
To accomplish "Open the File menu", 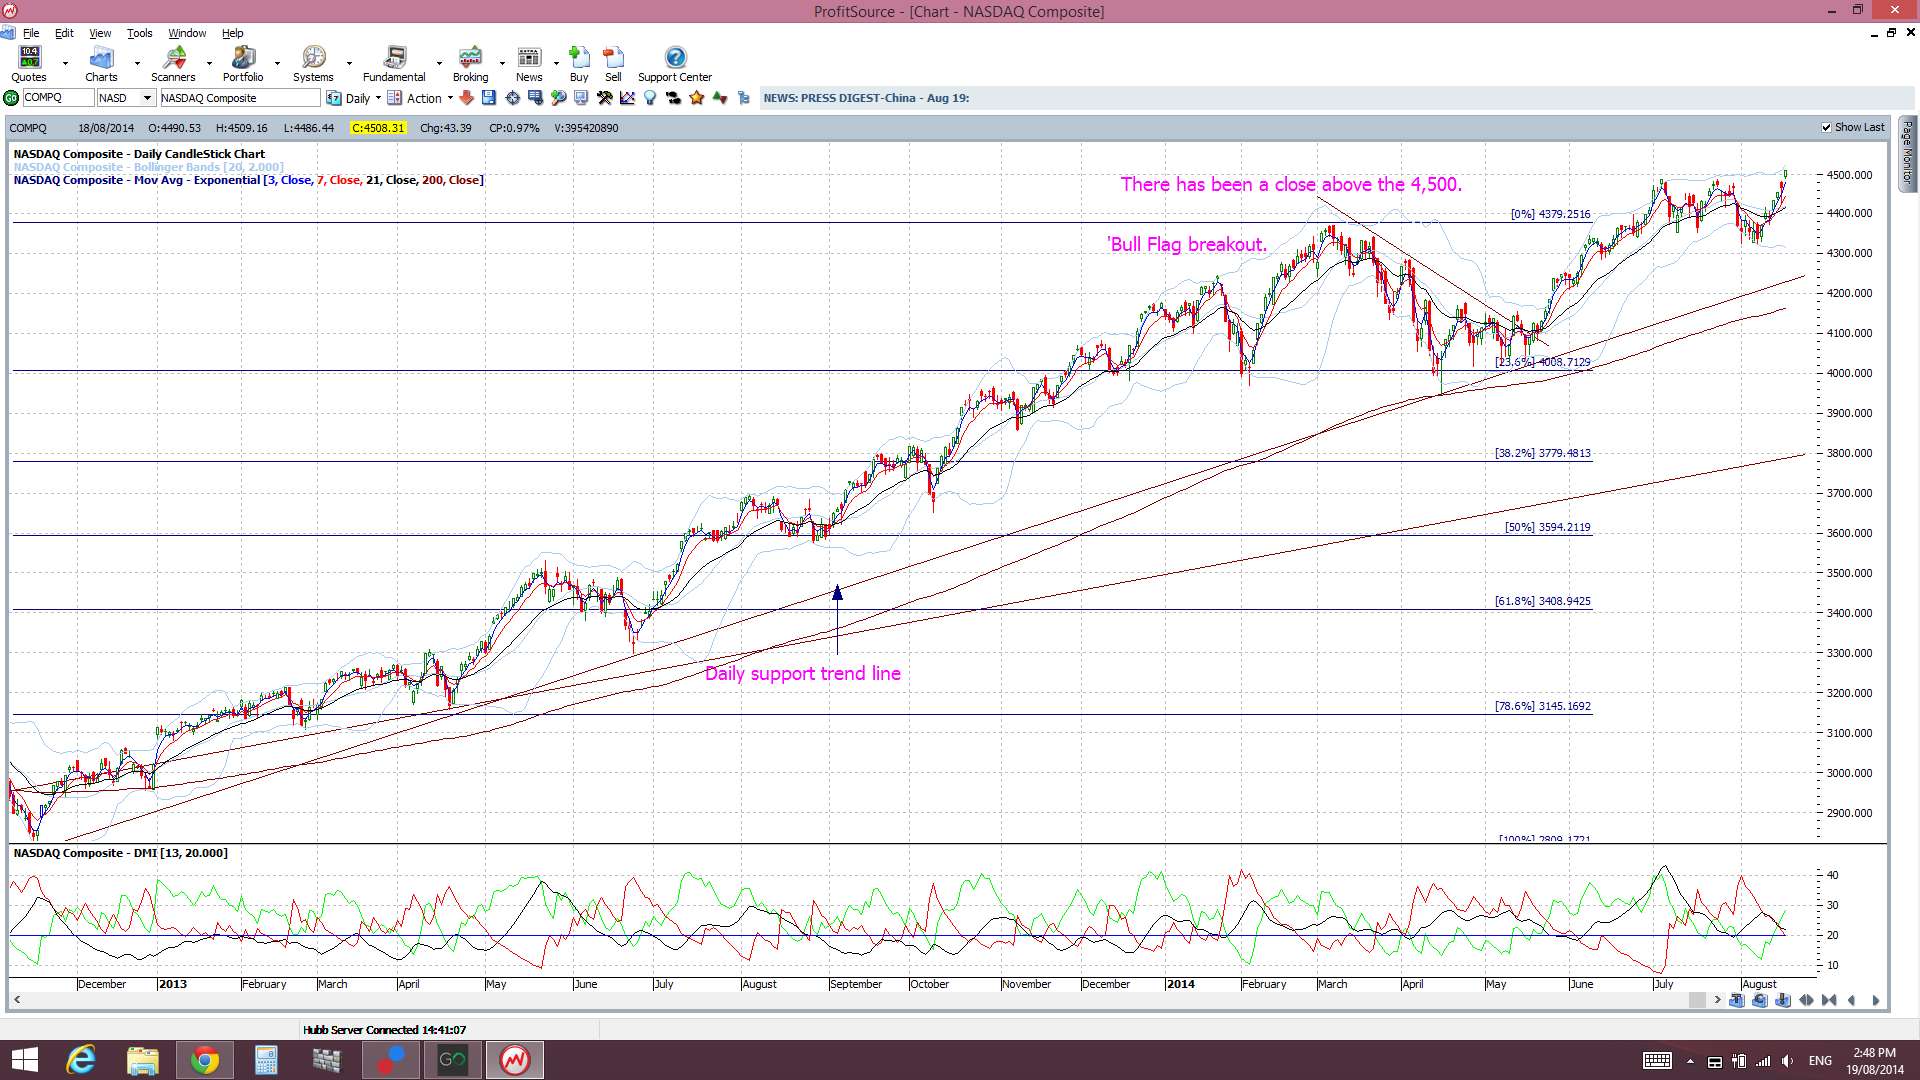I will click(31, 33).
